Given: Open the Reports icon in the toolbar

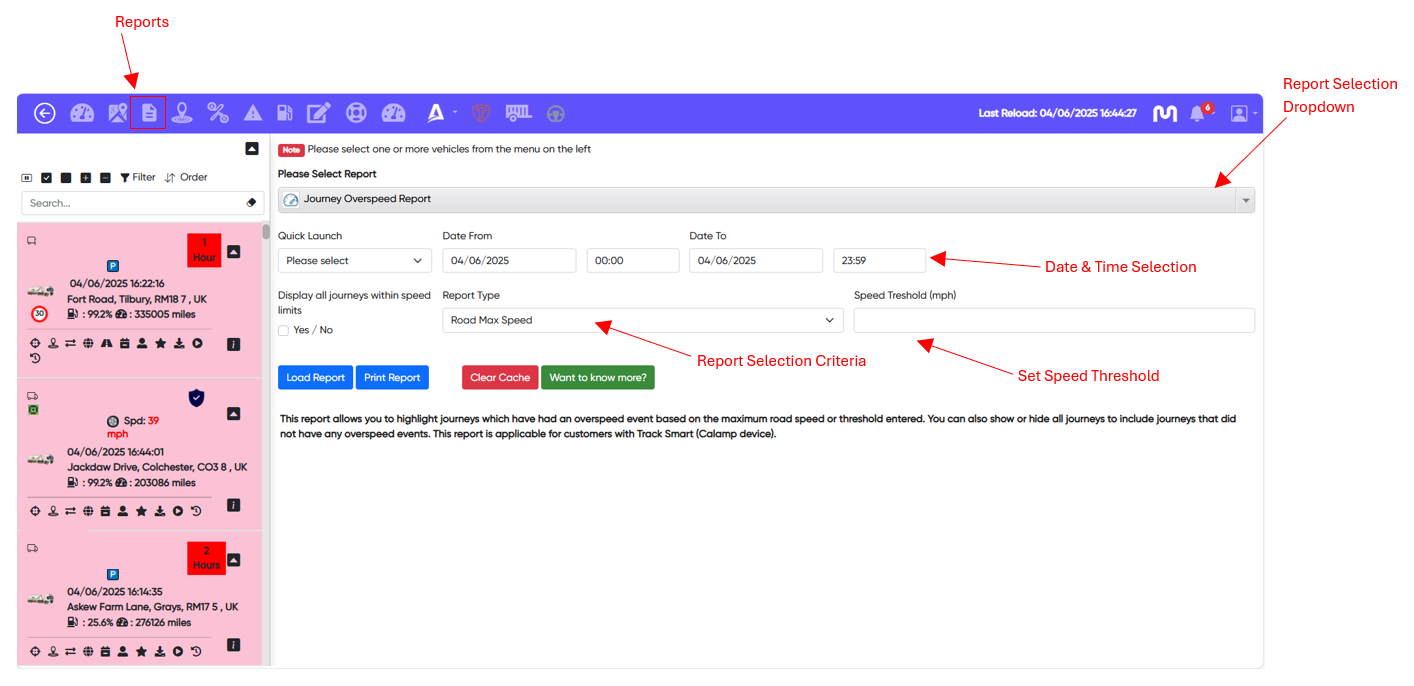Looking at the screenshot, I should (x=148, y=113).
